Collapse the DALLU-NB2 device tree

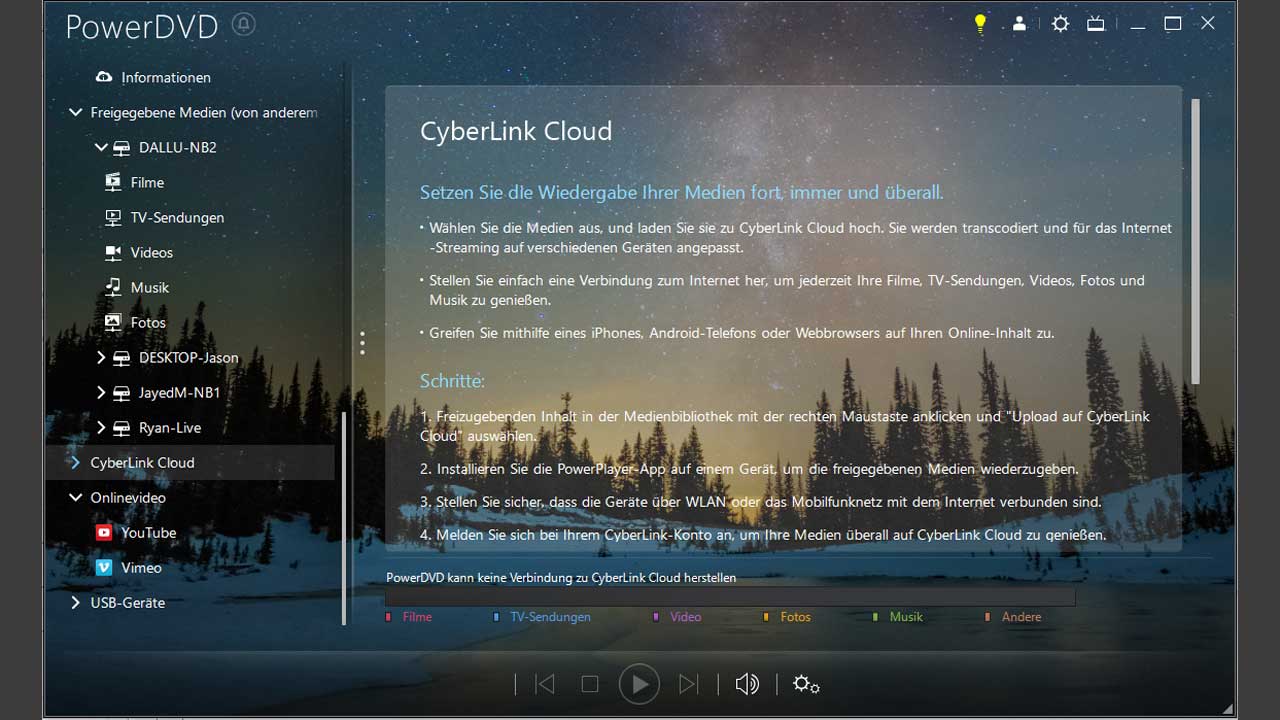point(101,147)
